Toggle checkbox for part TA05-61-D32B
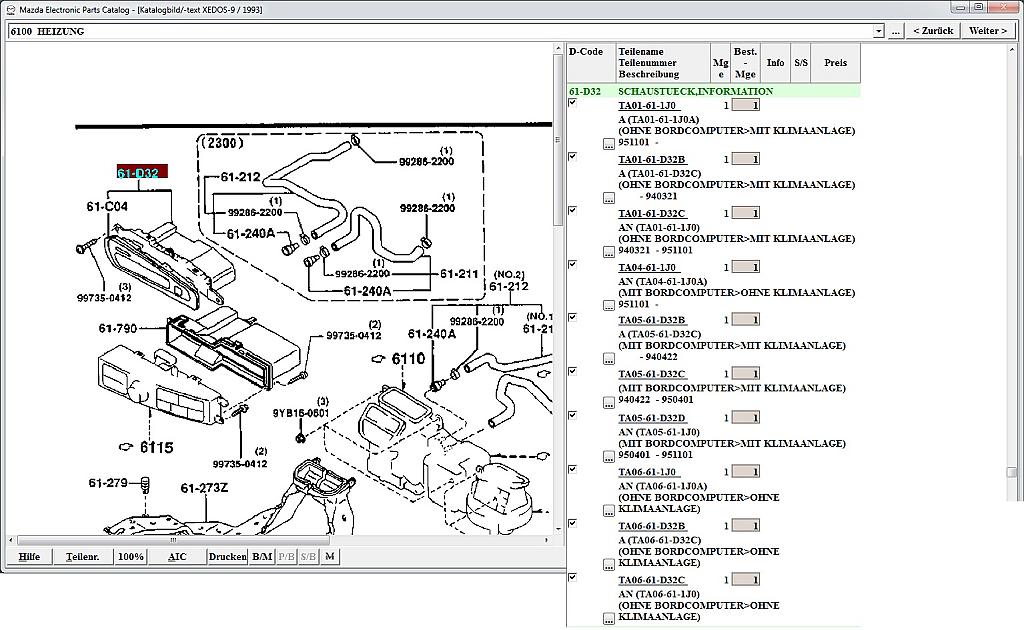The image size is (1024, 630). tap(573, 318)
